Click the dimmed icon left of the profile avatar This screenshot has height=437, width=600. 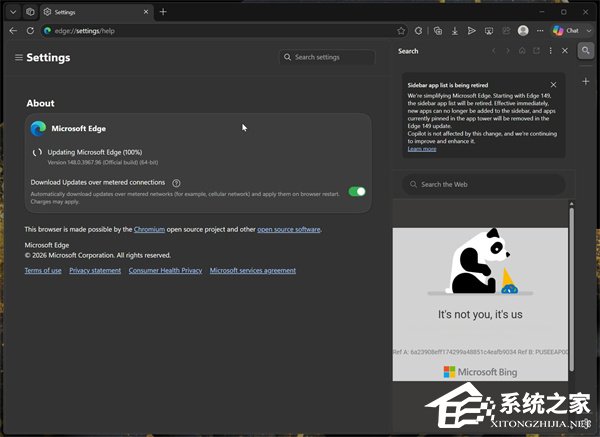[506, 31]
